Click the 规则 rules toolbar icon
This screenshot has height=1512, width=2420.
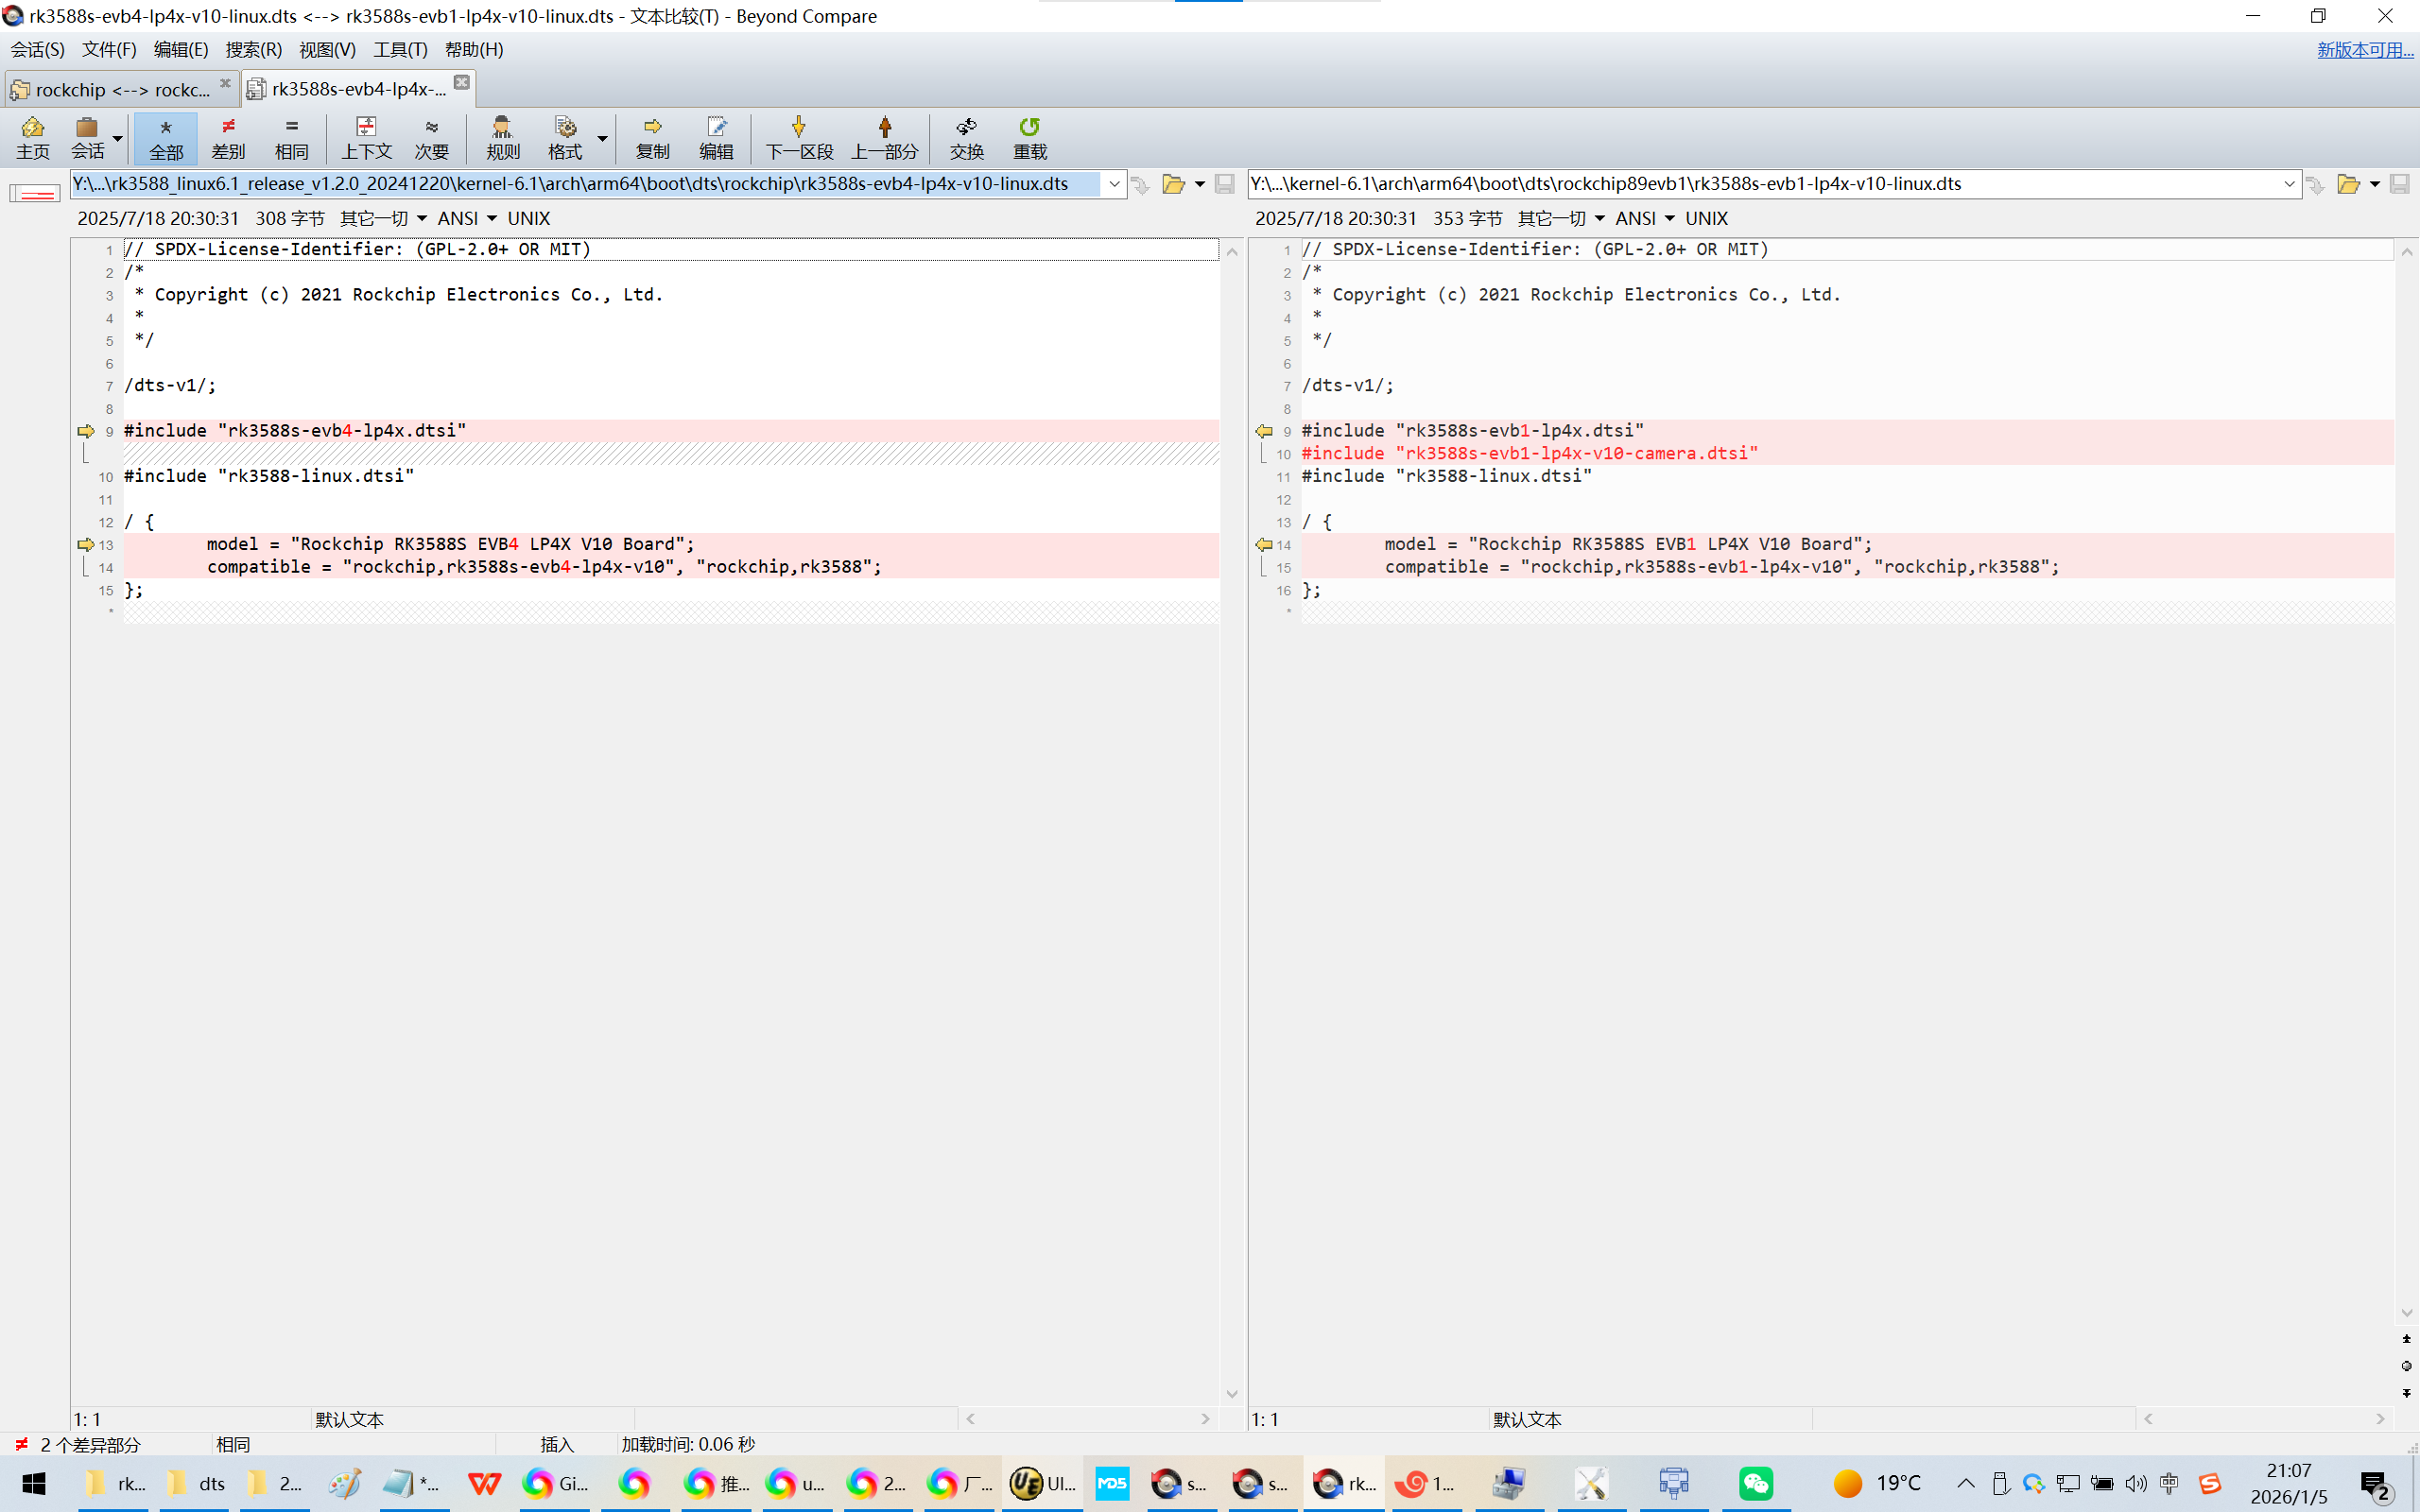pos(502,137)
